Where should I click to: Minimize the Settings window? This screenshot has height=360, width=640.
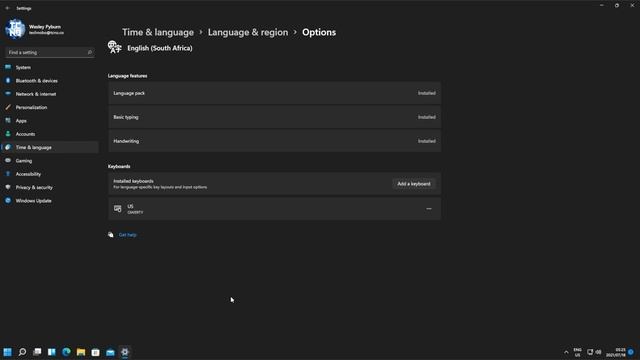click(x=602, y=5)
